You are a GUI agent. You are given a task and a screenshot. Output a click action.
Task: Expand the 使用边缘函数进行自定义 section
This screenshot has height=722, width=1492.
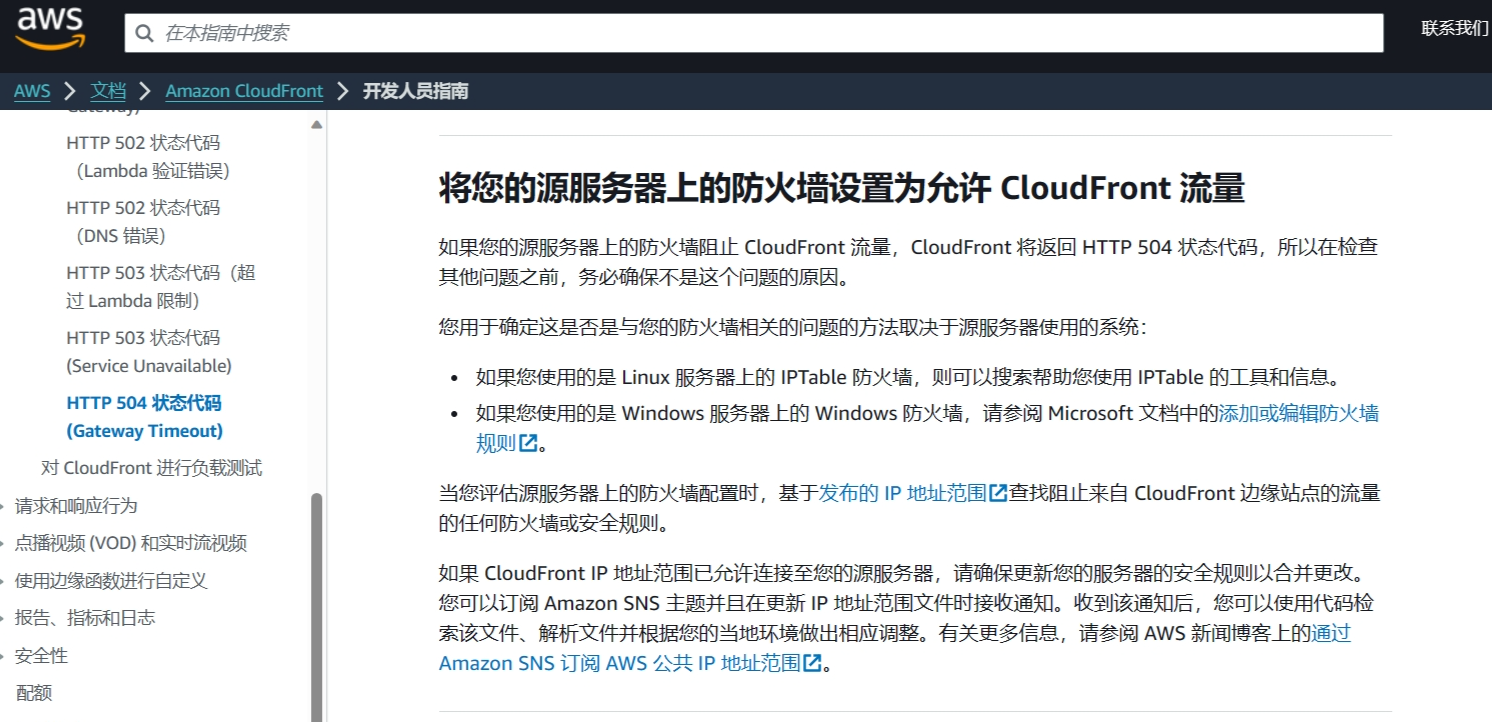click(x=111, y=581)
